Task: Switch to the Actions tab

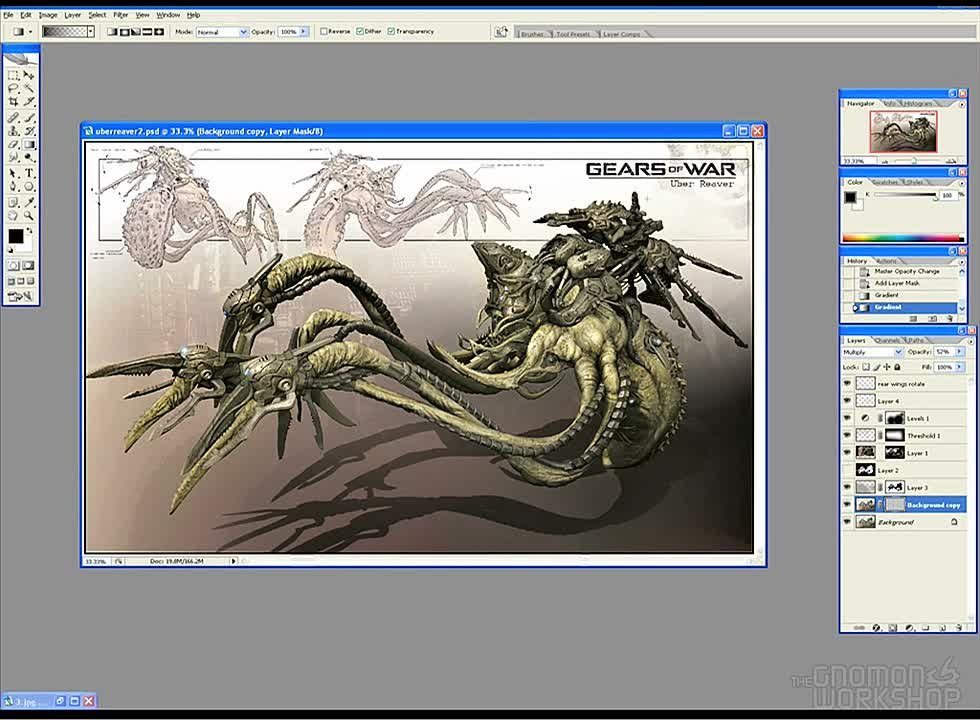Action: 886,261
